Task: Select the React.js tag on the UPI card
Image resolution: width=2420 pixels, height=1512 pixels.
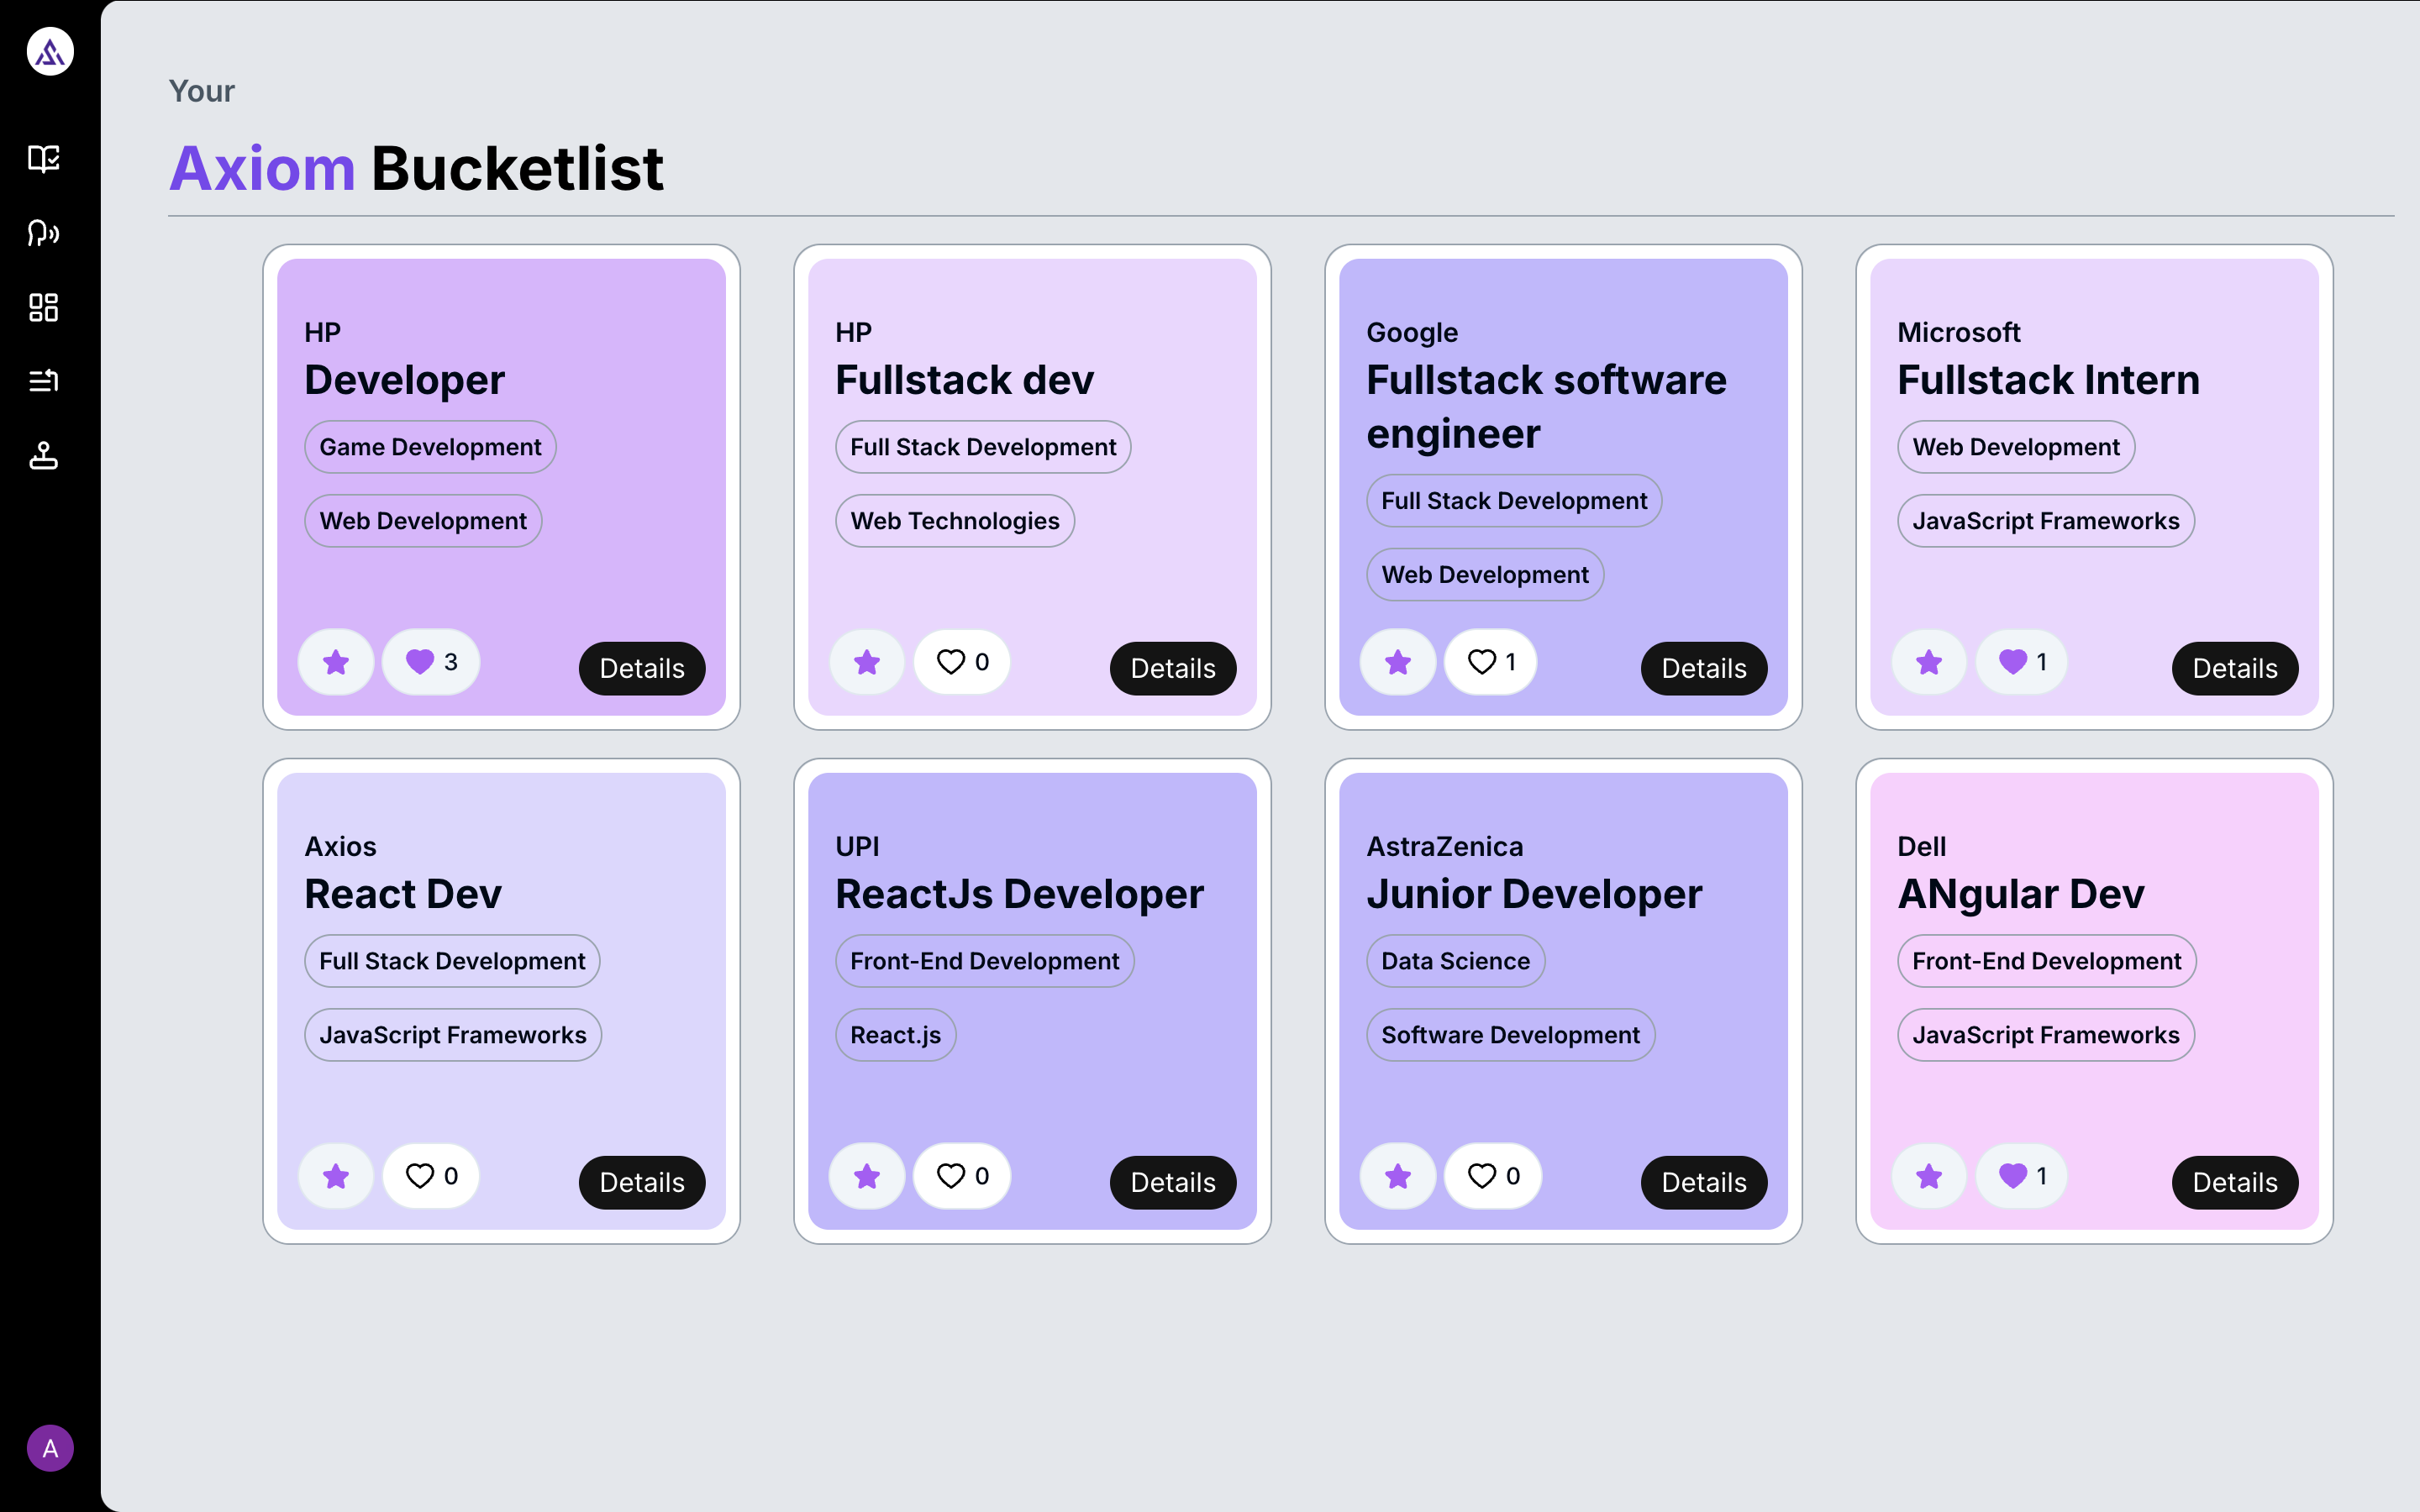Action: [x=895, y=1035]
